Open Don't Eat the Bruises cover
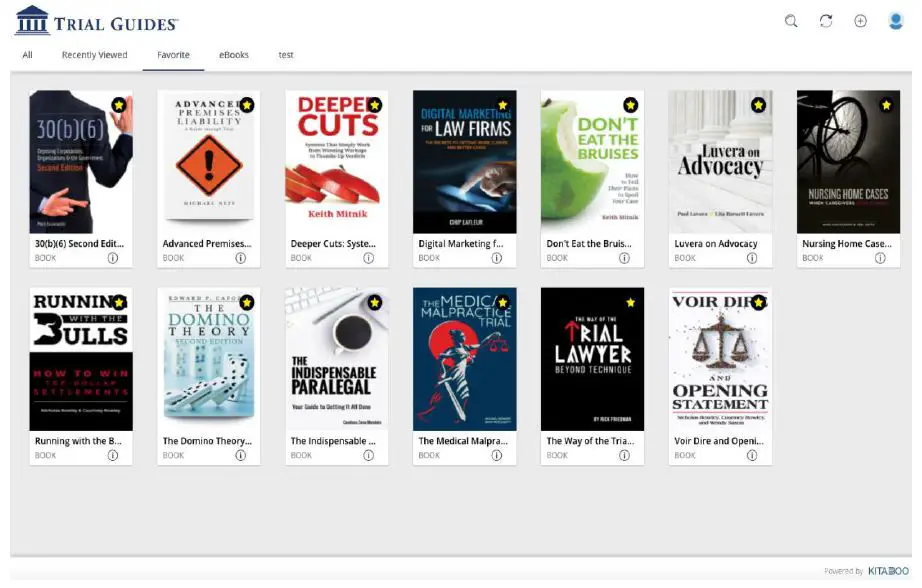 [x=593, y=162]
